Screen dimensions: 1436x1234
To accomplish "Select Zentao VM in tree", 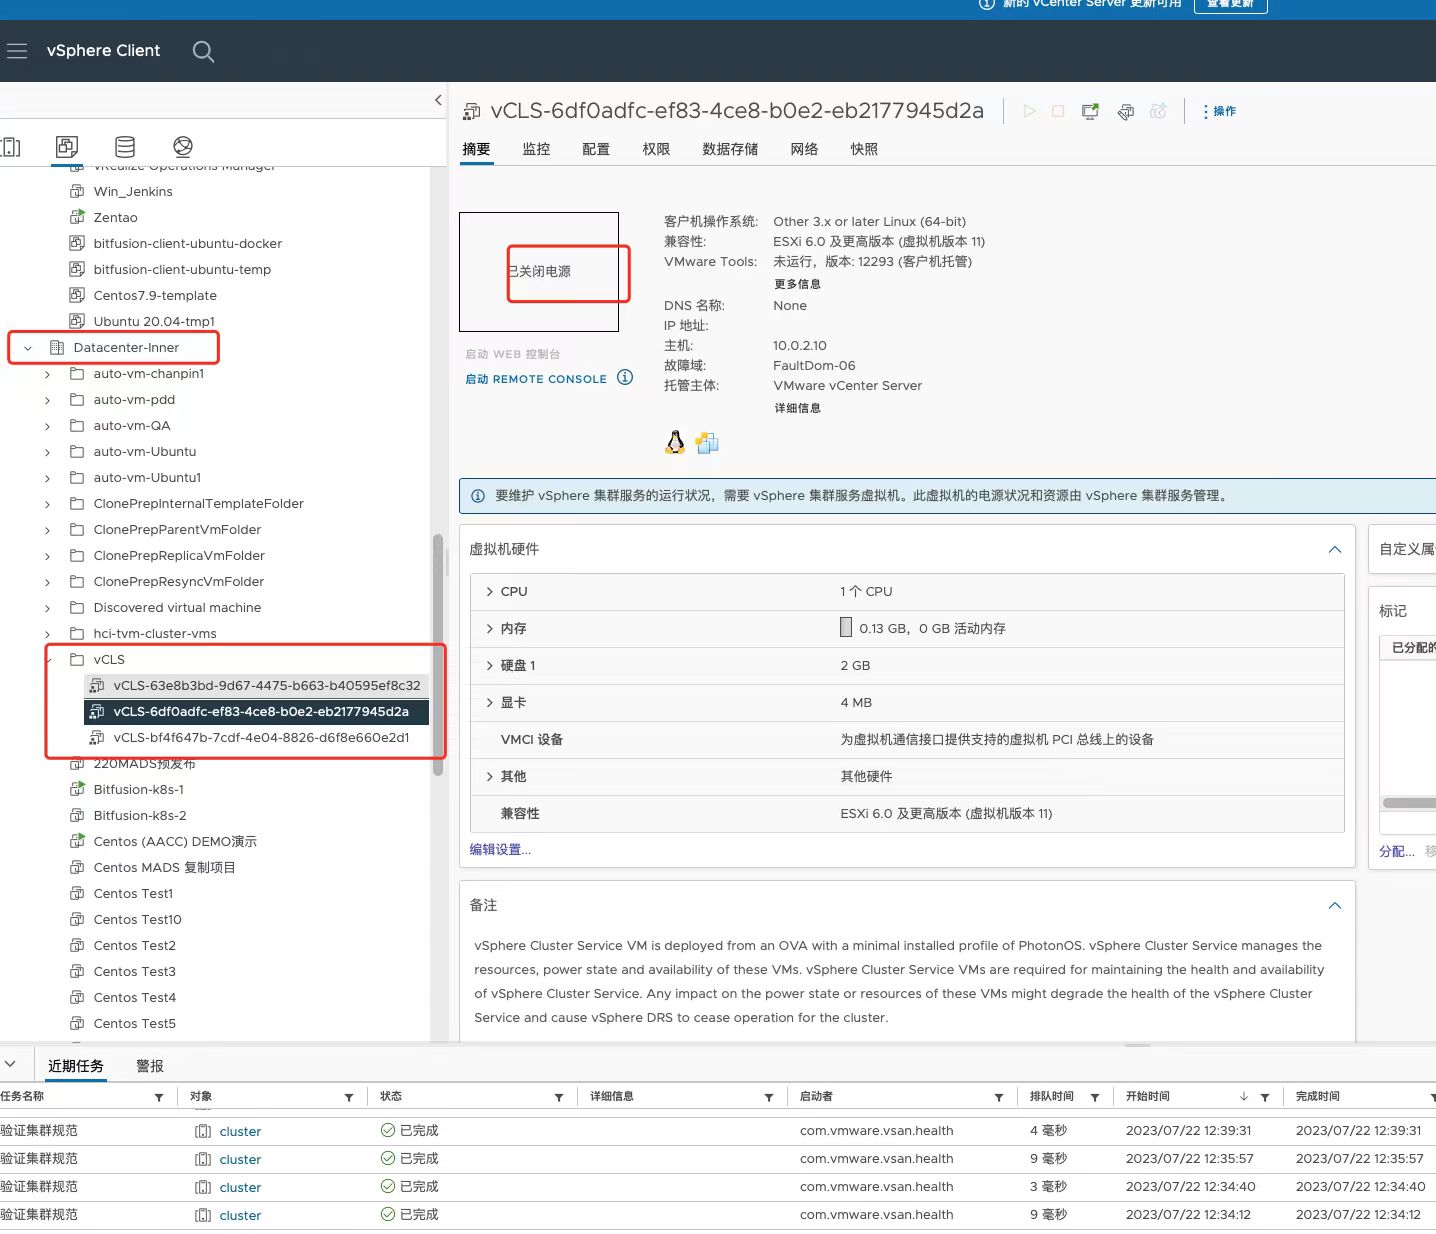I will point(115,218).
